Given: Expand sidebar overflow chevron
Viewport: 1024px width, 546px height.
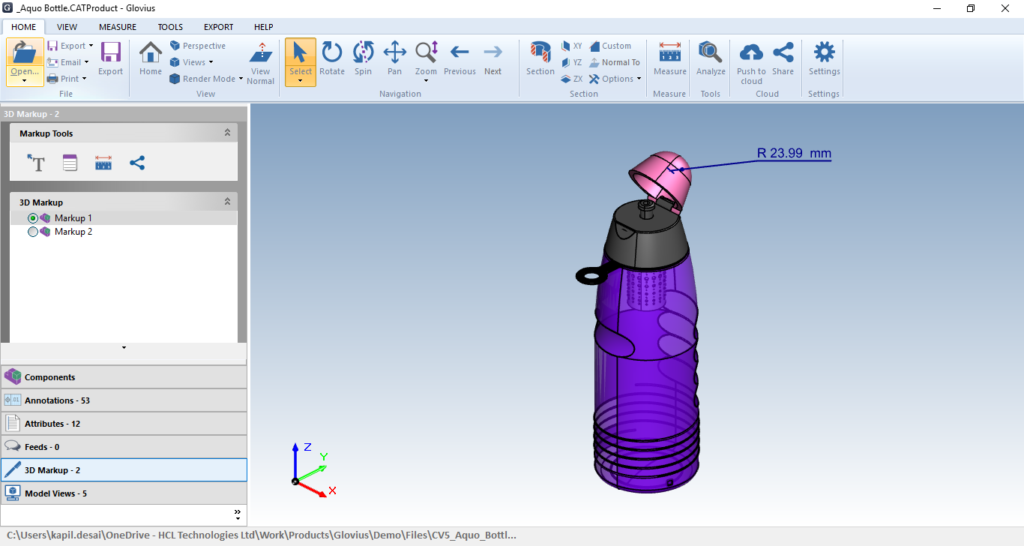Looking at the screenshot, I should tap(238, 515).
